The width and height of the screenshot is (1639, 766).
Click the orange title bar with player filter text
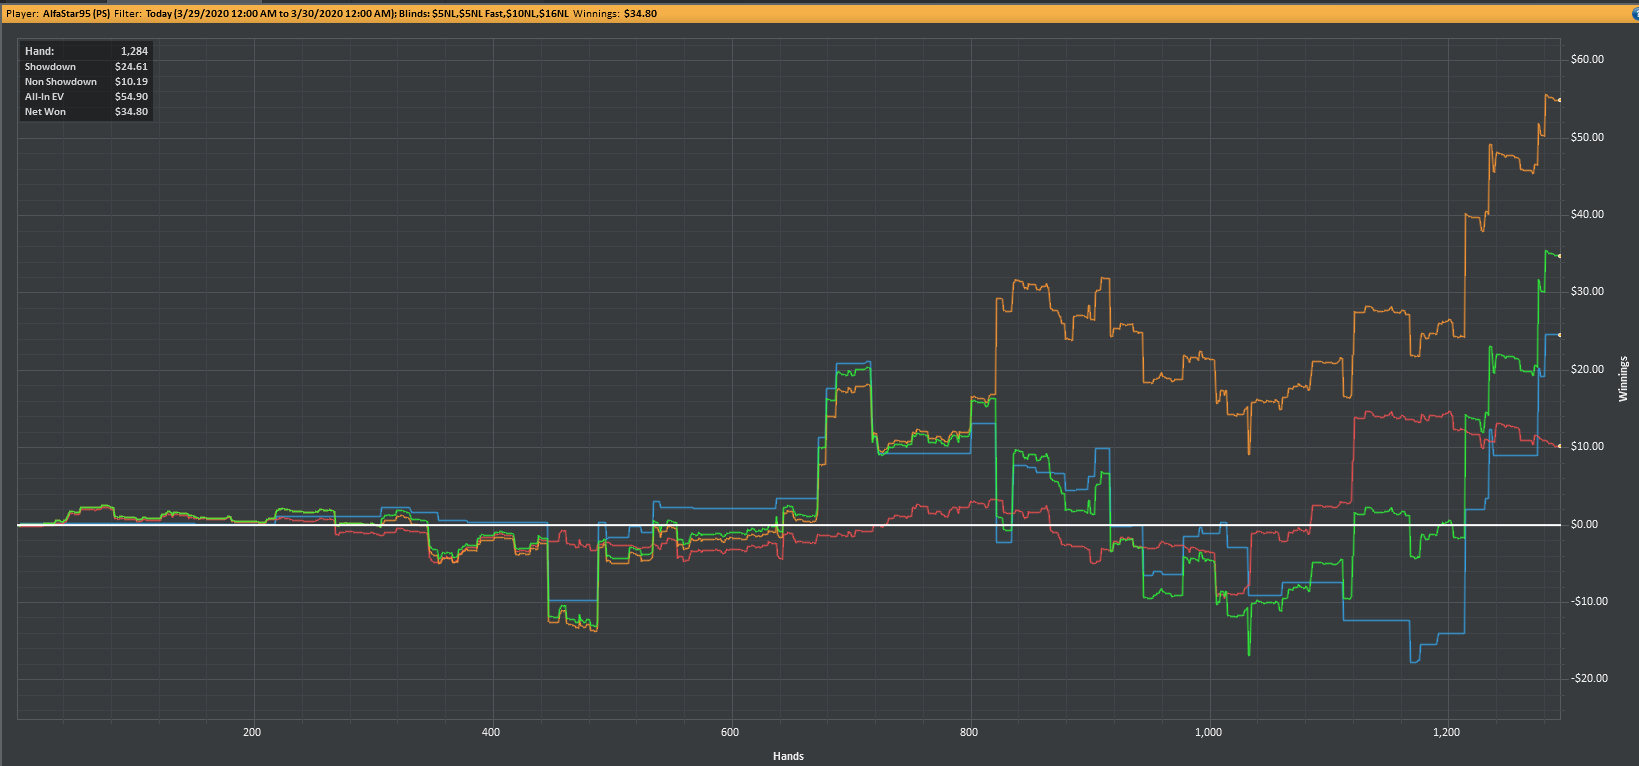(819, 14)
